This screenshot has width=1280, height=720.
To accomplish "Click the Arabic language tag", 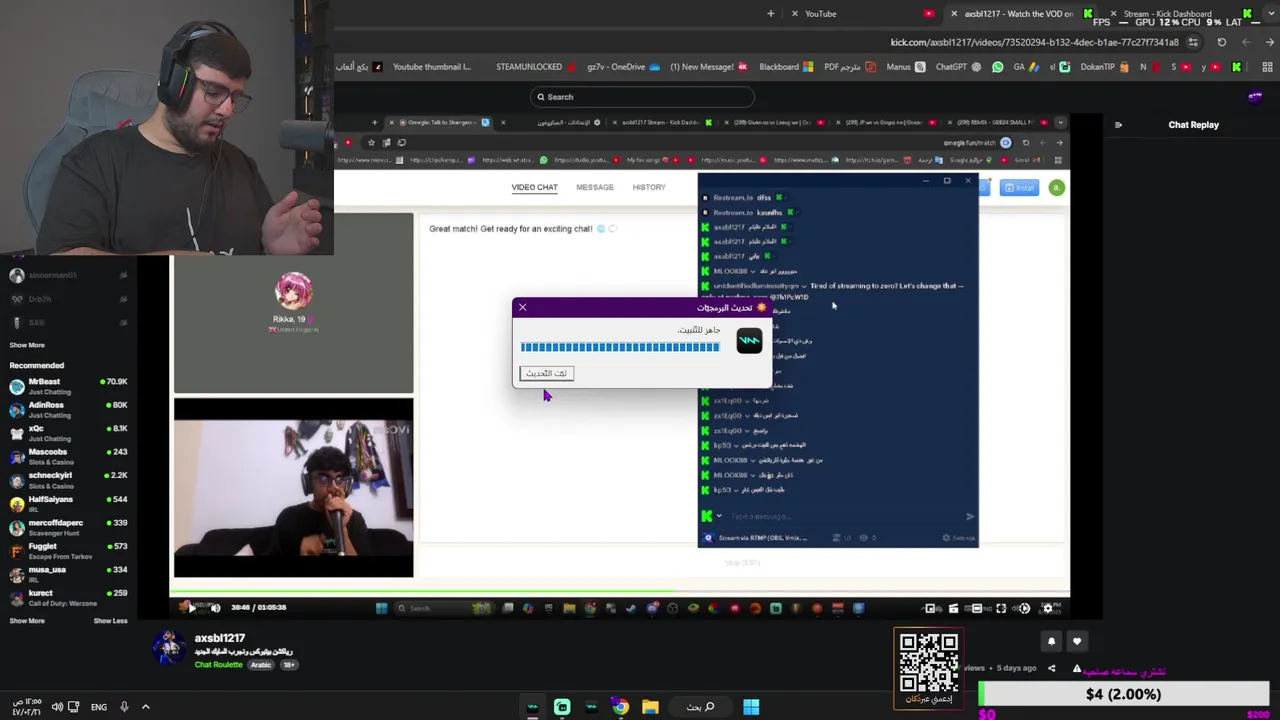I will point(260,665).
